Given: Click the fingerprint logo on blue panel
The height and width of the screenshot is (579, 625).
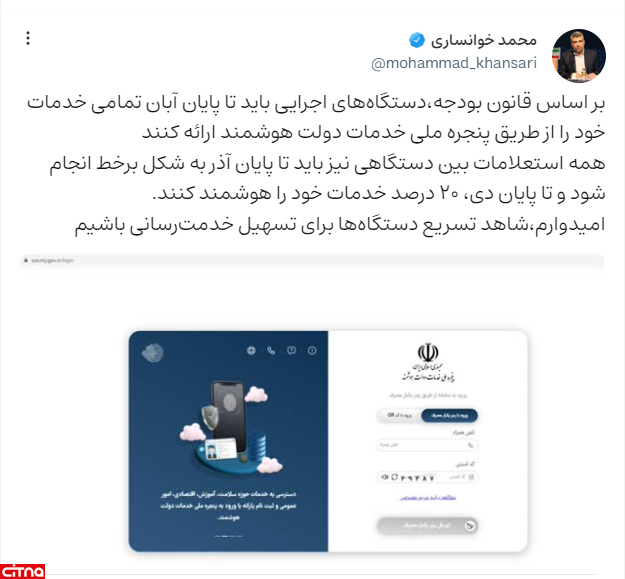Looking at the screenshot, I should tap(153, 353).
